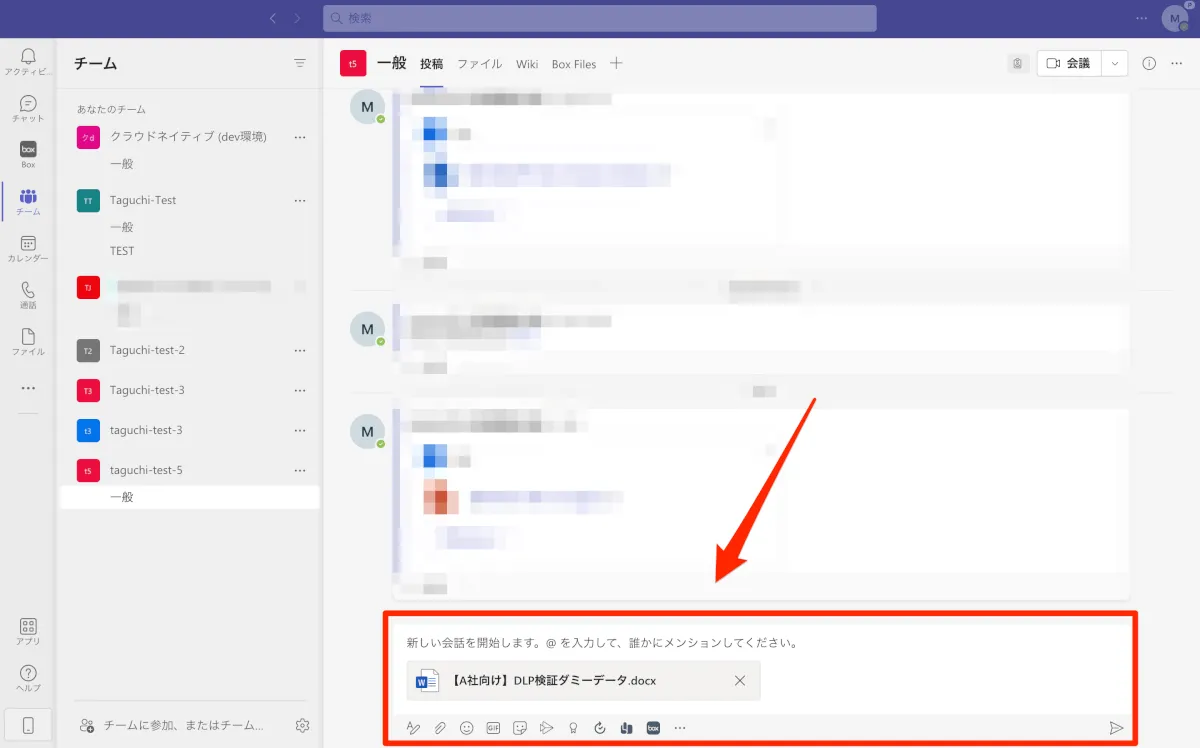The width and height of the screenshot is (1200, 748).
Task: Expand the 会議 button dropdown arrow
Action: 1115,63
